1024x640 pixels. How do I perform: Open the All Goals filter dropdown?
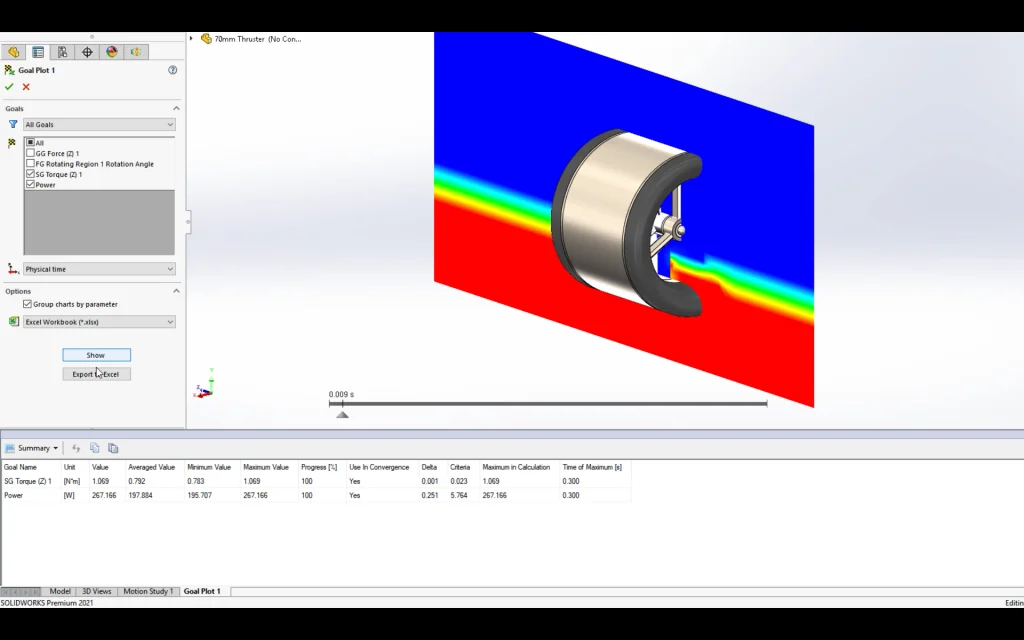pos(98,125)
